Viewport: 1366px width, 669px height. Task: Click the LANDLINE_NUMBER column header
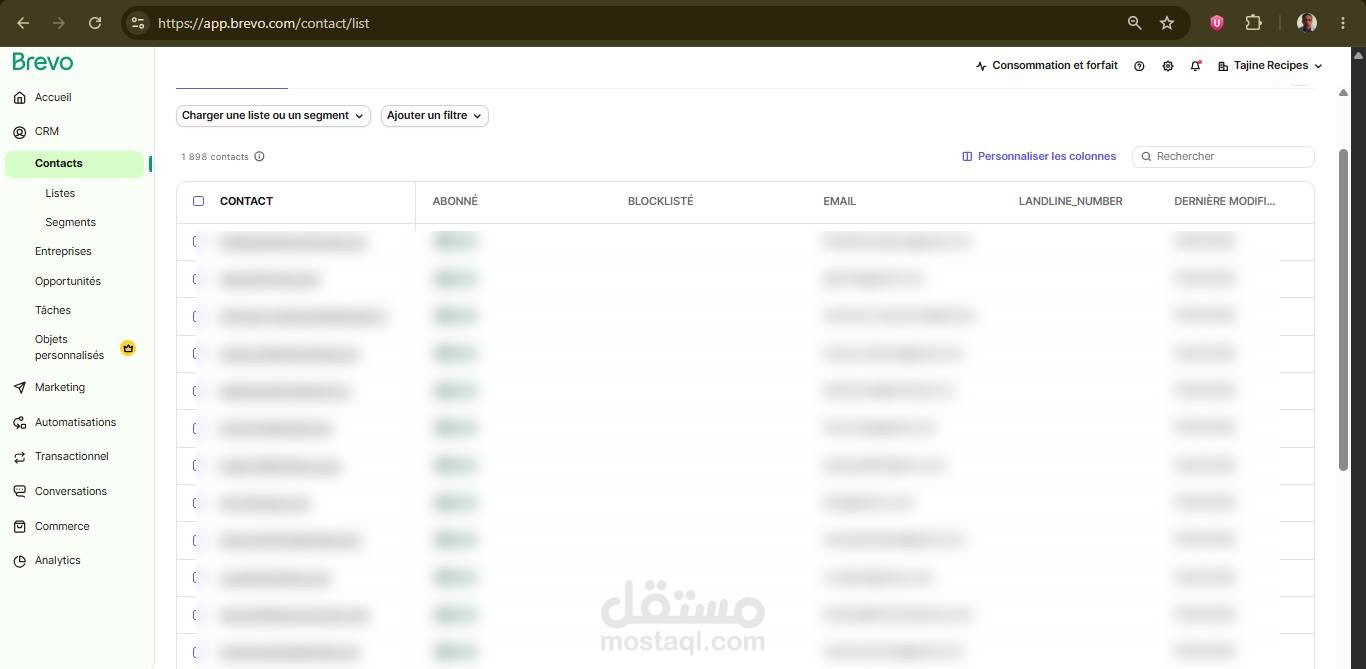[x=1070, y=201]
